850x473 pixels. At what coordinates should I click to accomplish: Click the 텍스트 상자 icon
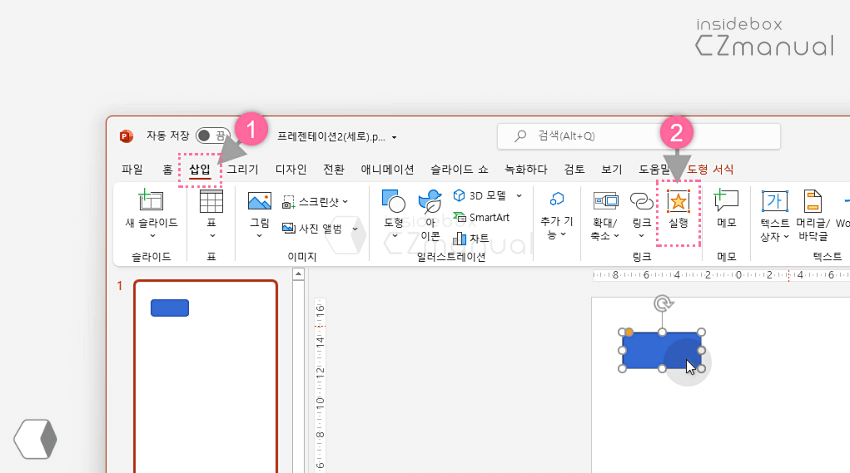(x=774, y=201)
